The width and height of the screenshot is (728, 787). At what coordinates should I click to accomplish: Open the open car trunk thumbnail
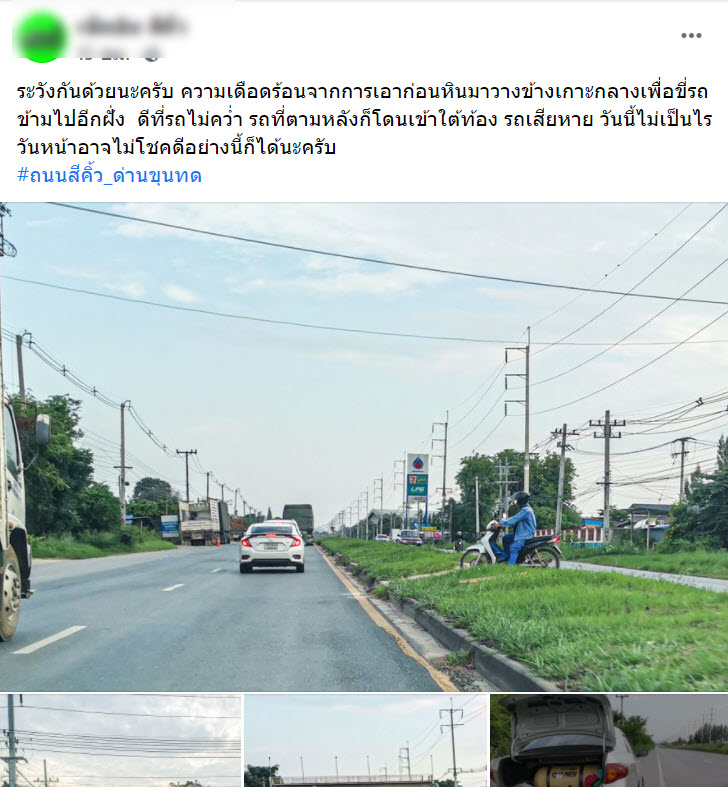coord(609,741)
